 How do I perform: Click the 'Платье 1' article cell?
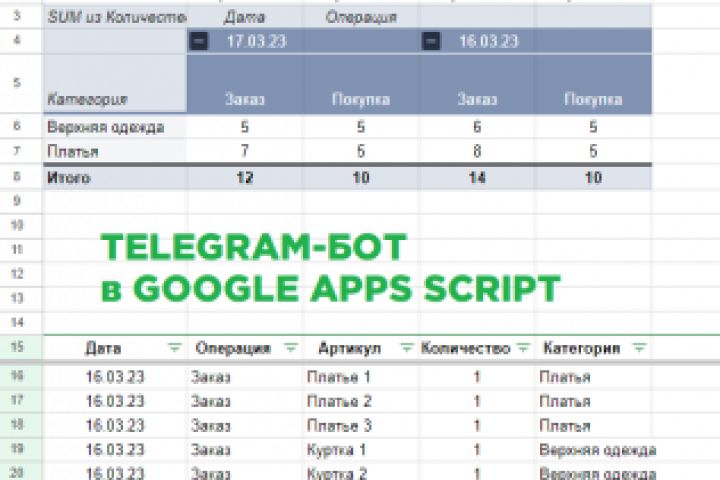pyautogui.click(x=361, y=377)
